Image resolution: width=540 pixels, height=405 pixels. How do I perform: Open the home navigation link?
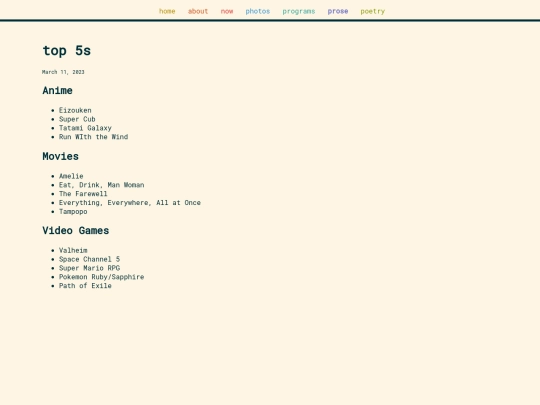(x=167, y=11)
